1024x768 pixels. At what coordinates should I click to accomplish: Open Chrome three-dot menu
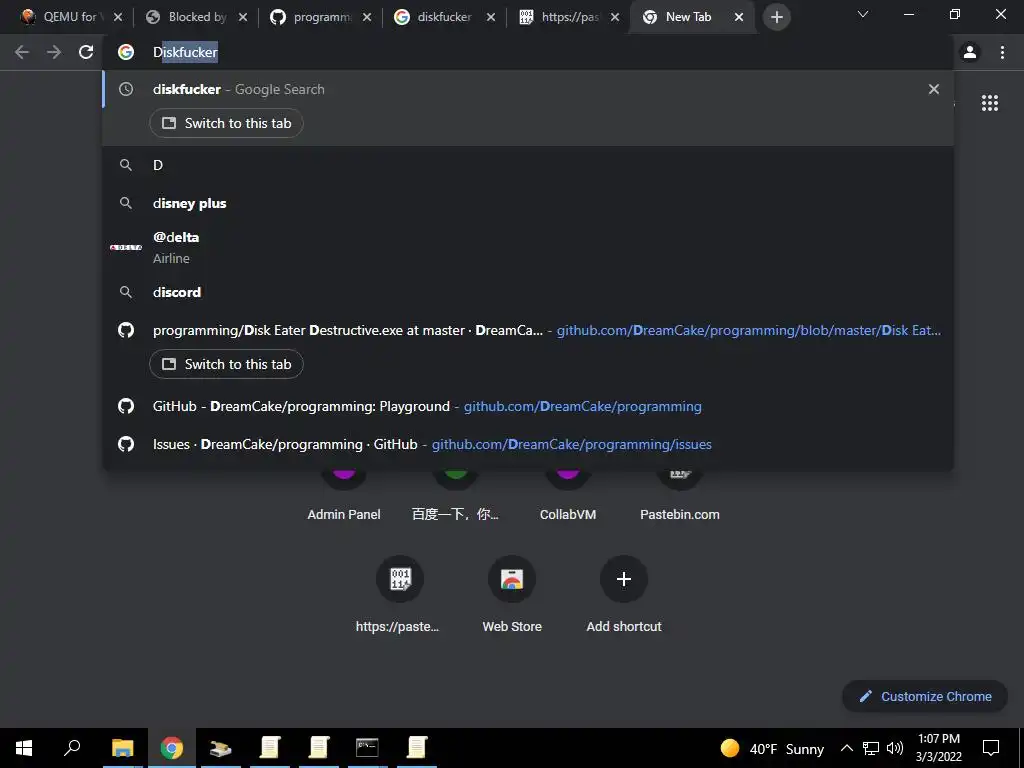[1002, 52]
